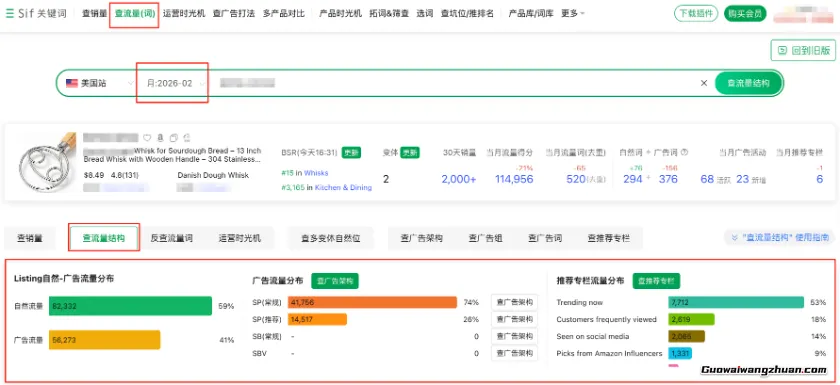Click the 294 natural keywords value

(632, 179)
